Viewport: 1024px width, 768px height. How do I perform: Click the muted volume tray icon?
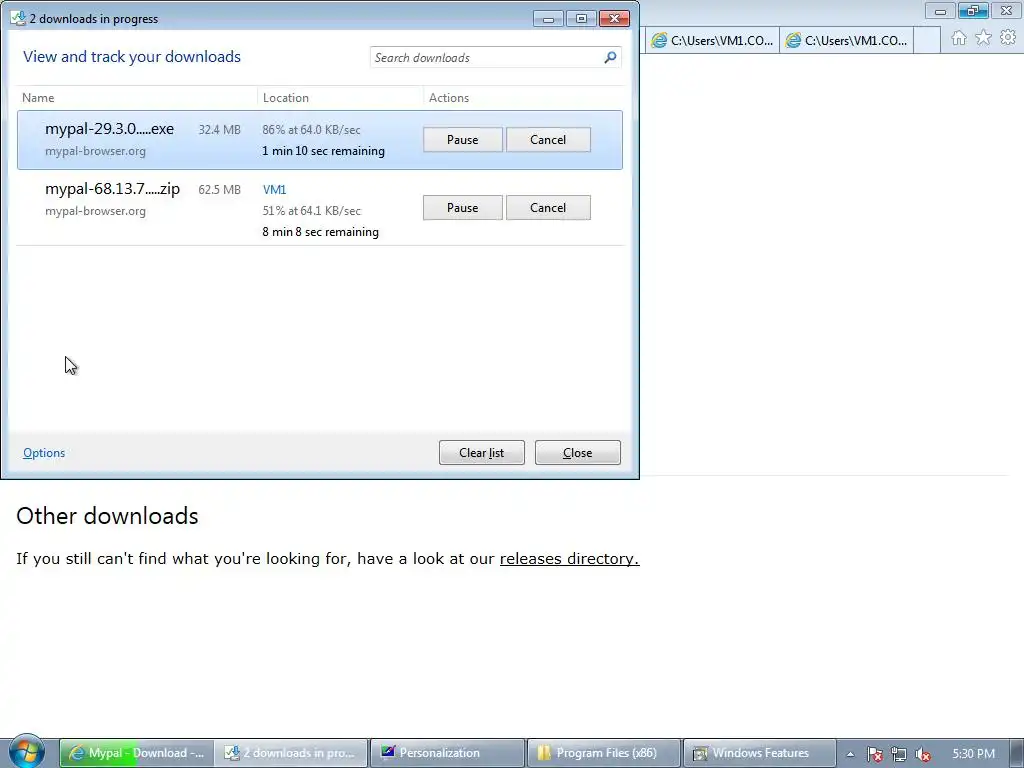(x=923, y=754)
